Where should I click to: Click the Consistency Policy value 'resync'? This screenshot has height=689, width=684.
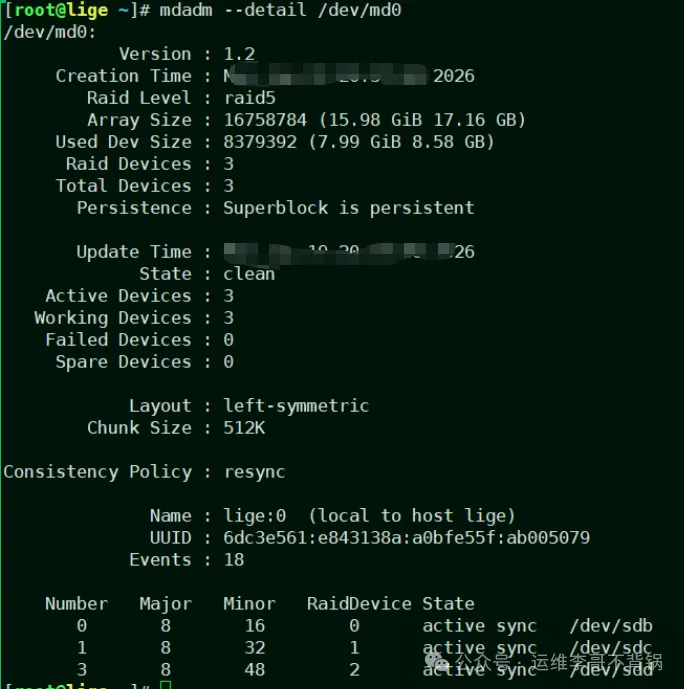click(x=254, y=472)
